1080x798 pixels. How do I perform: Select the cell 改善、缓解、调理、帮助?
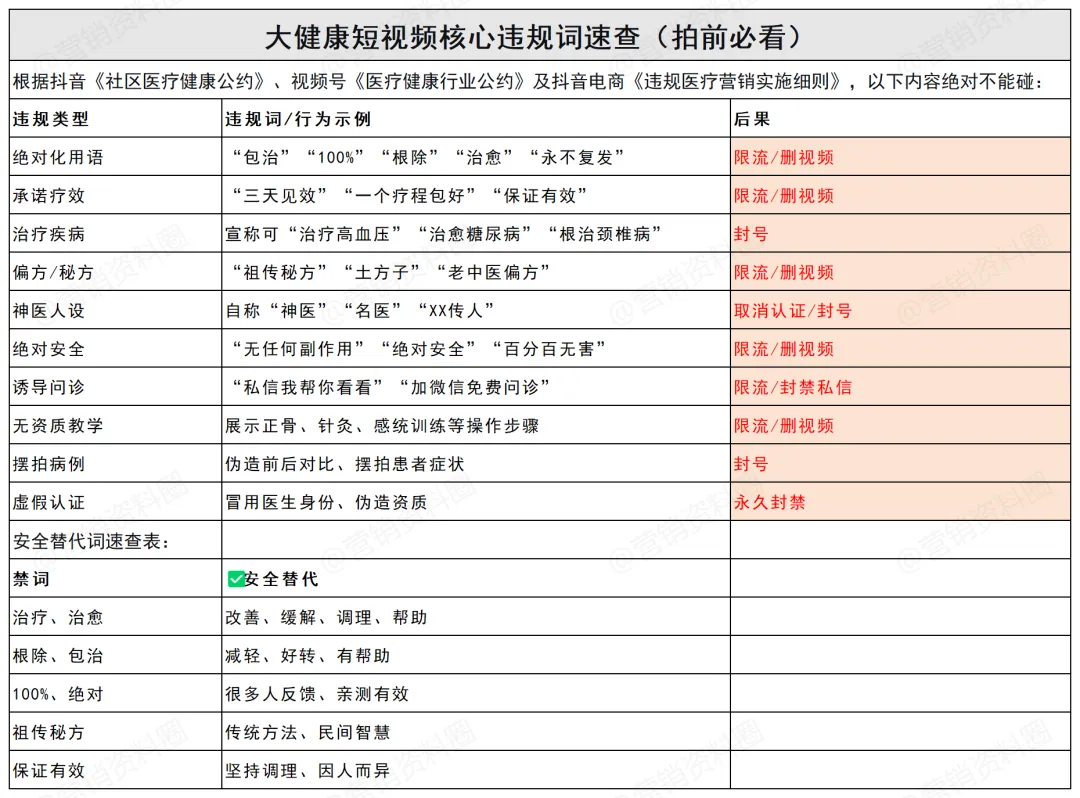pyautogui.click(x=476, y=617)
